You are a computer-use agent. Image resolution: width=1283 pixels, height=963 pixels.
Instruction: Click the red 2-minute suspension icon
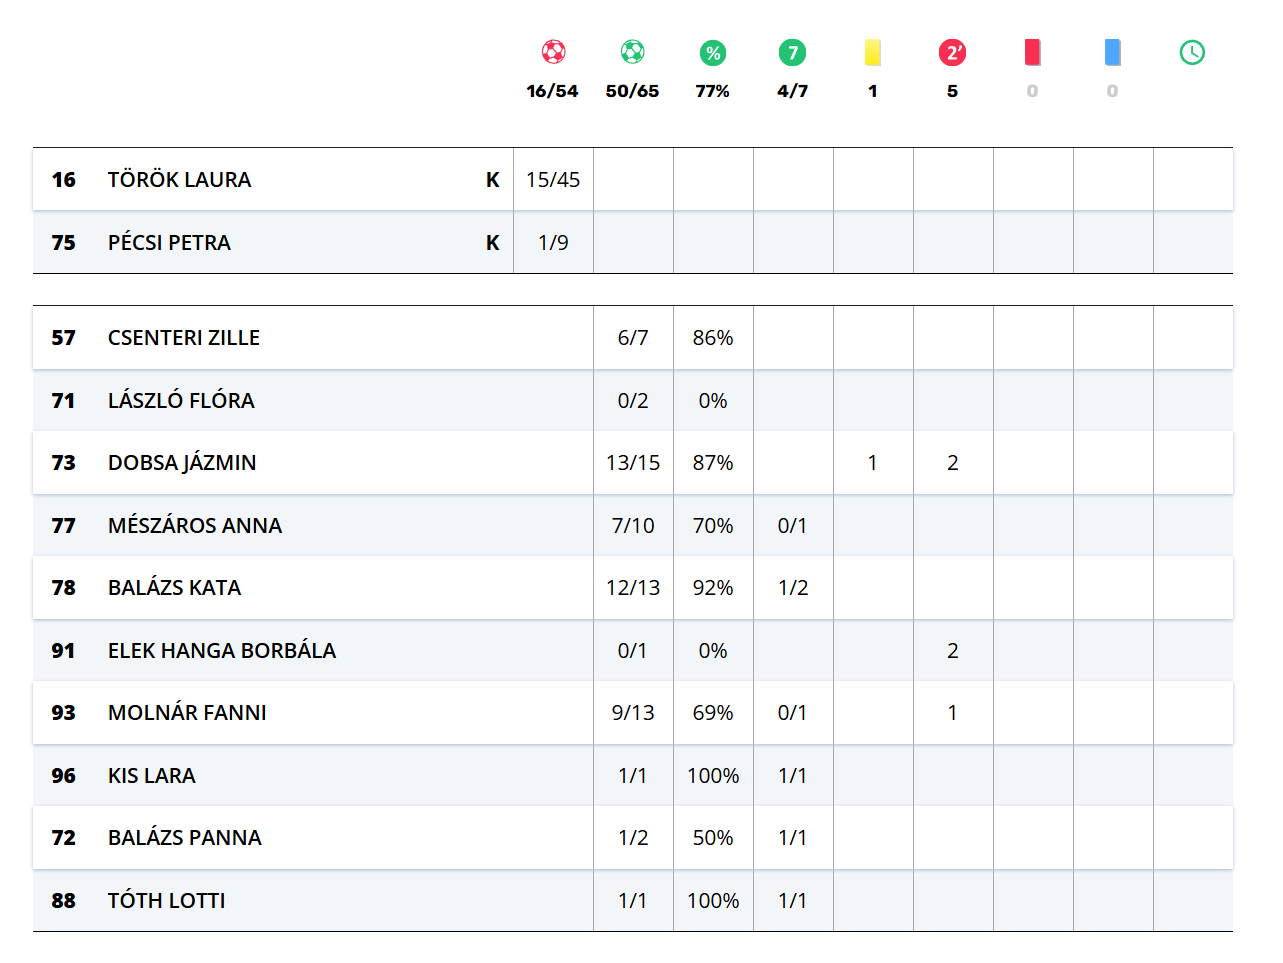pyautogui.click(x=952, y=53)
